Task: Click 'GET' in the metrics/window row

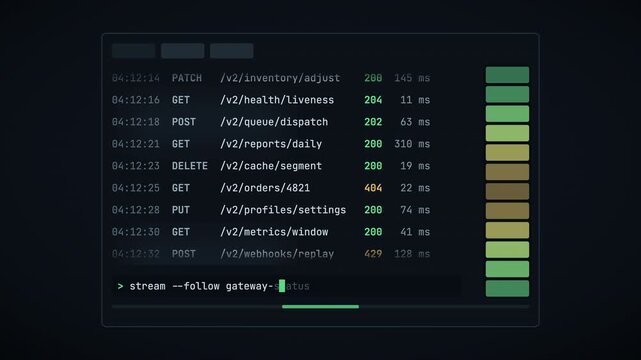Action: click(181, 232)
